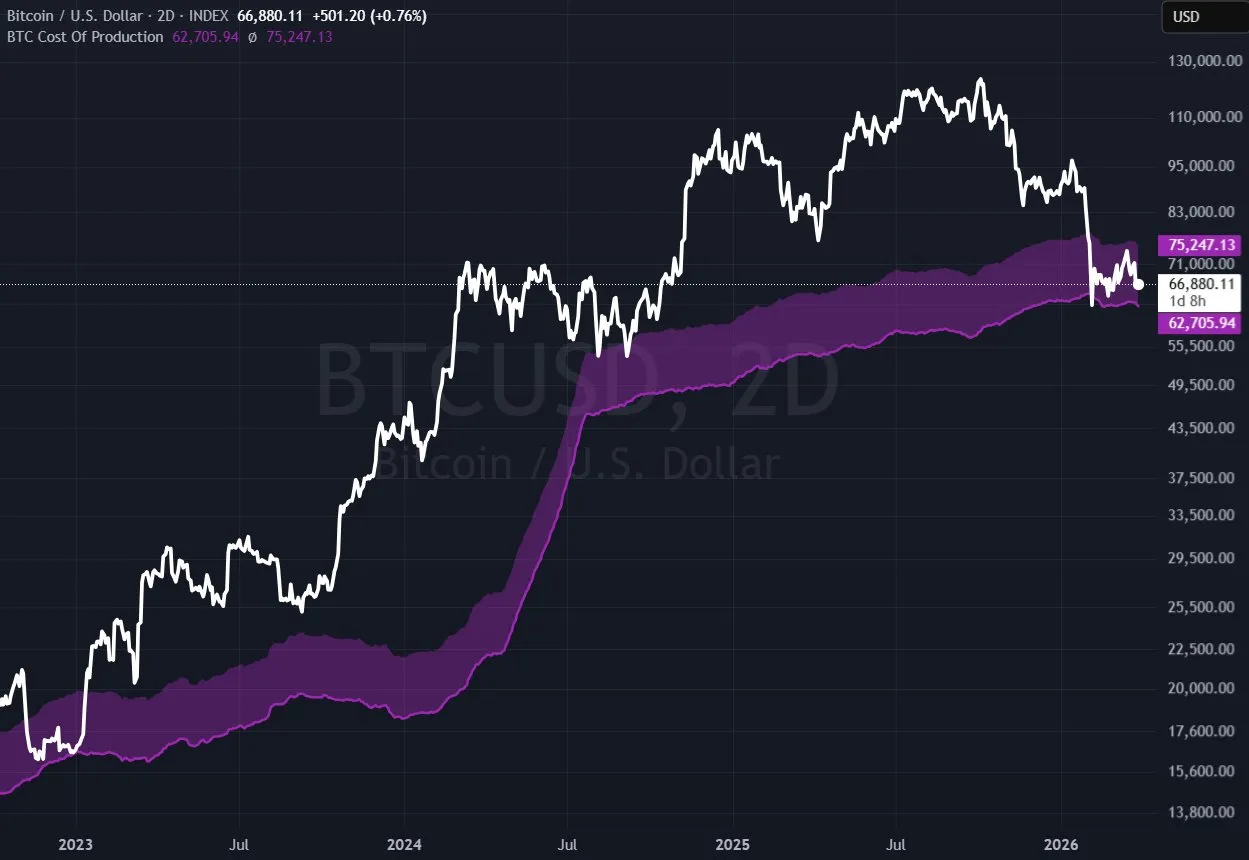
Task: Click the 2025 label on time axis
Action: (732, 845)
